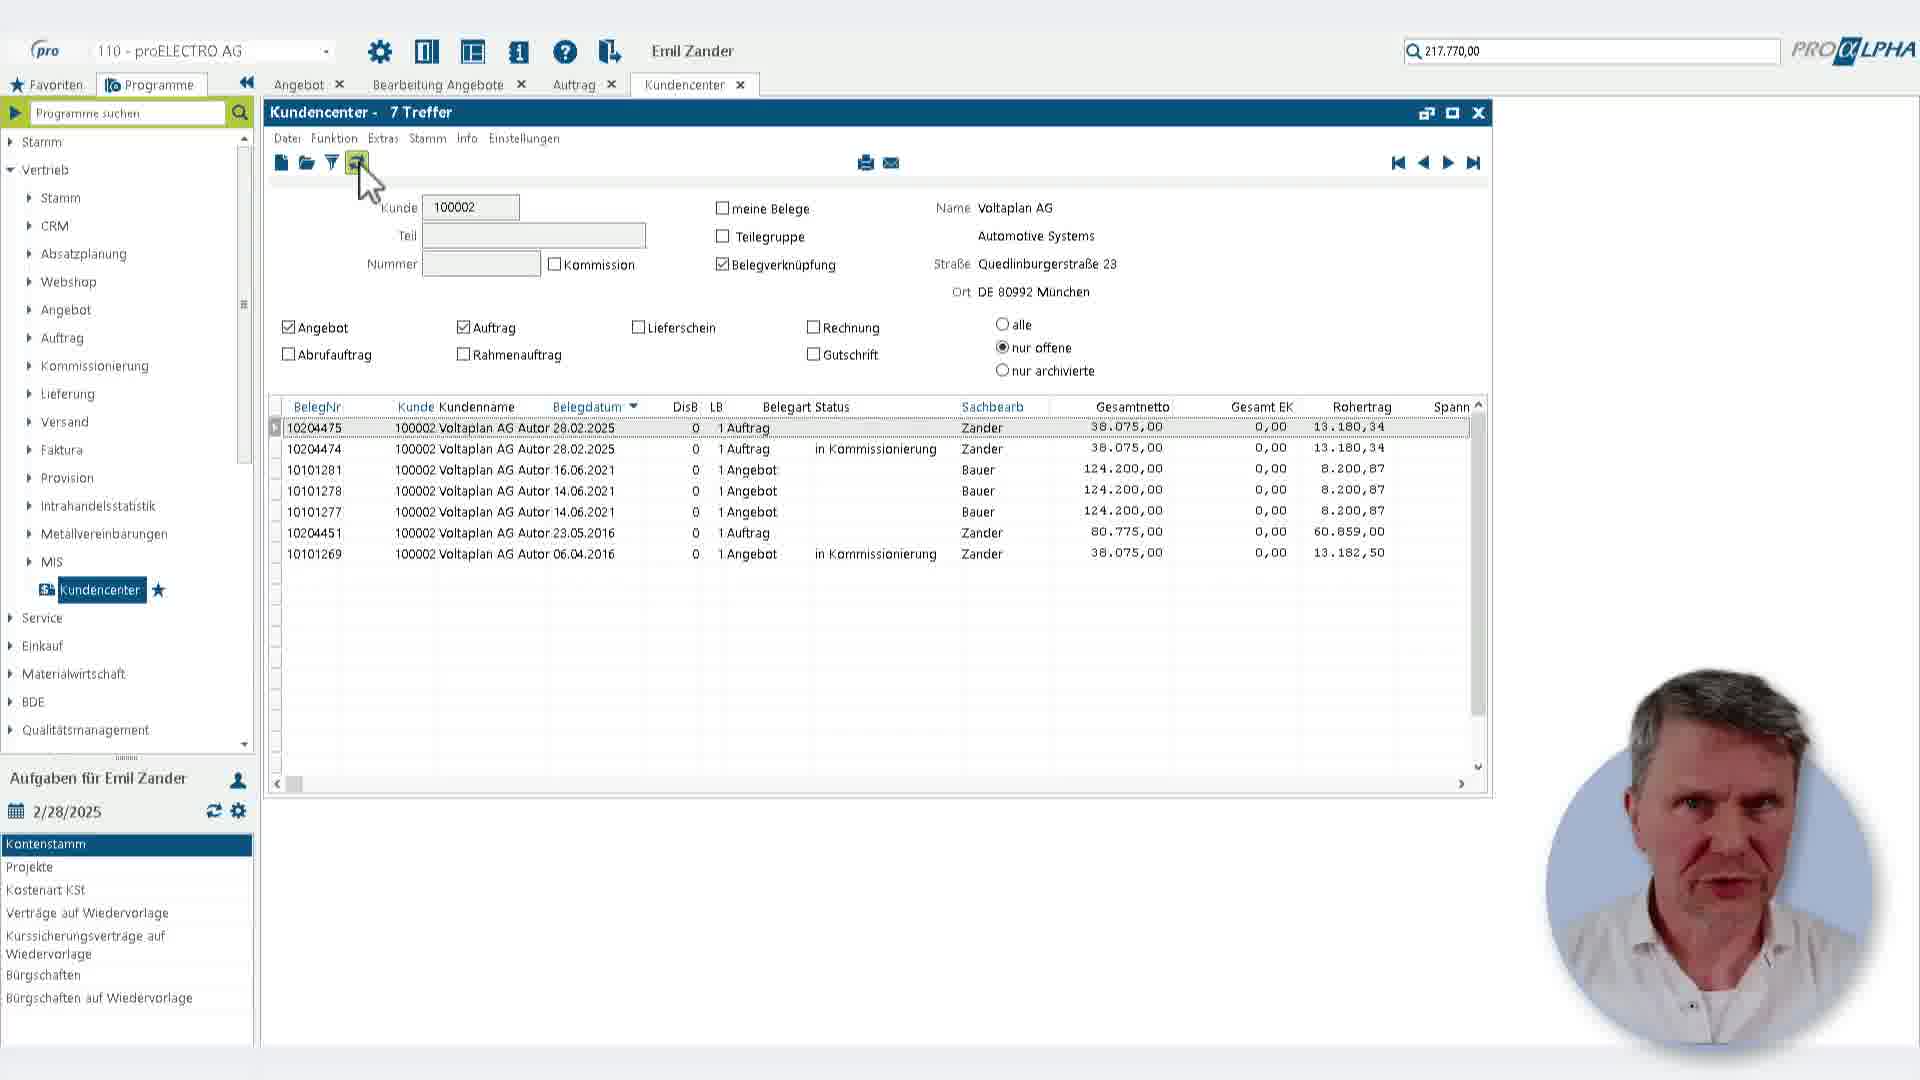This screenshot has width=1920, height=1080.
Task: Sort table by the Sachbearb column header
Action: tap(992, 407)
